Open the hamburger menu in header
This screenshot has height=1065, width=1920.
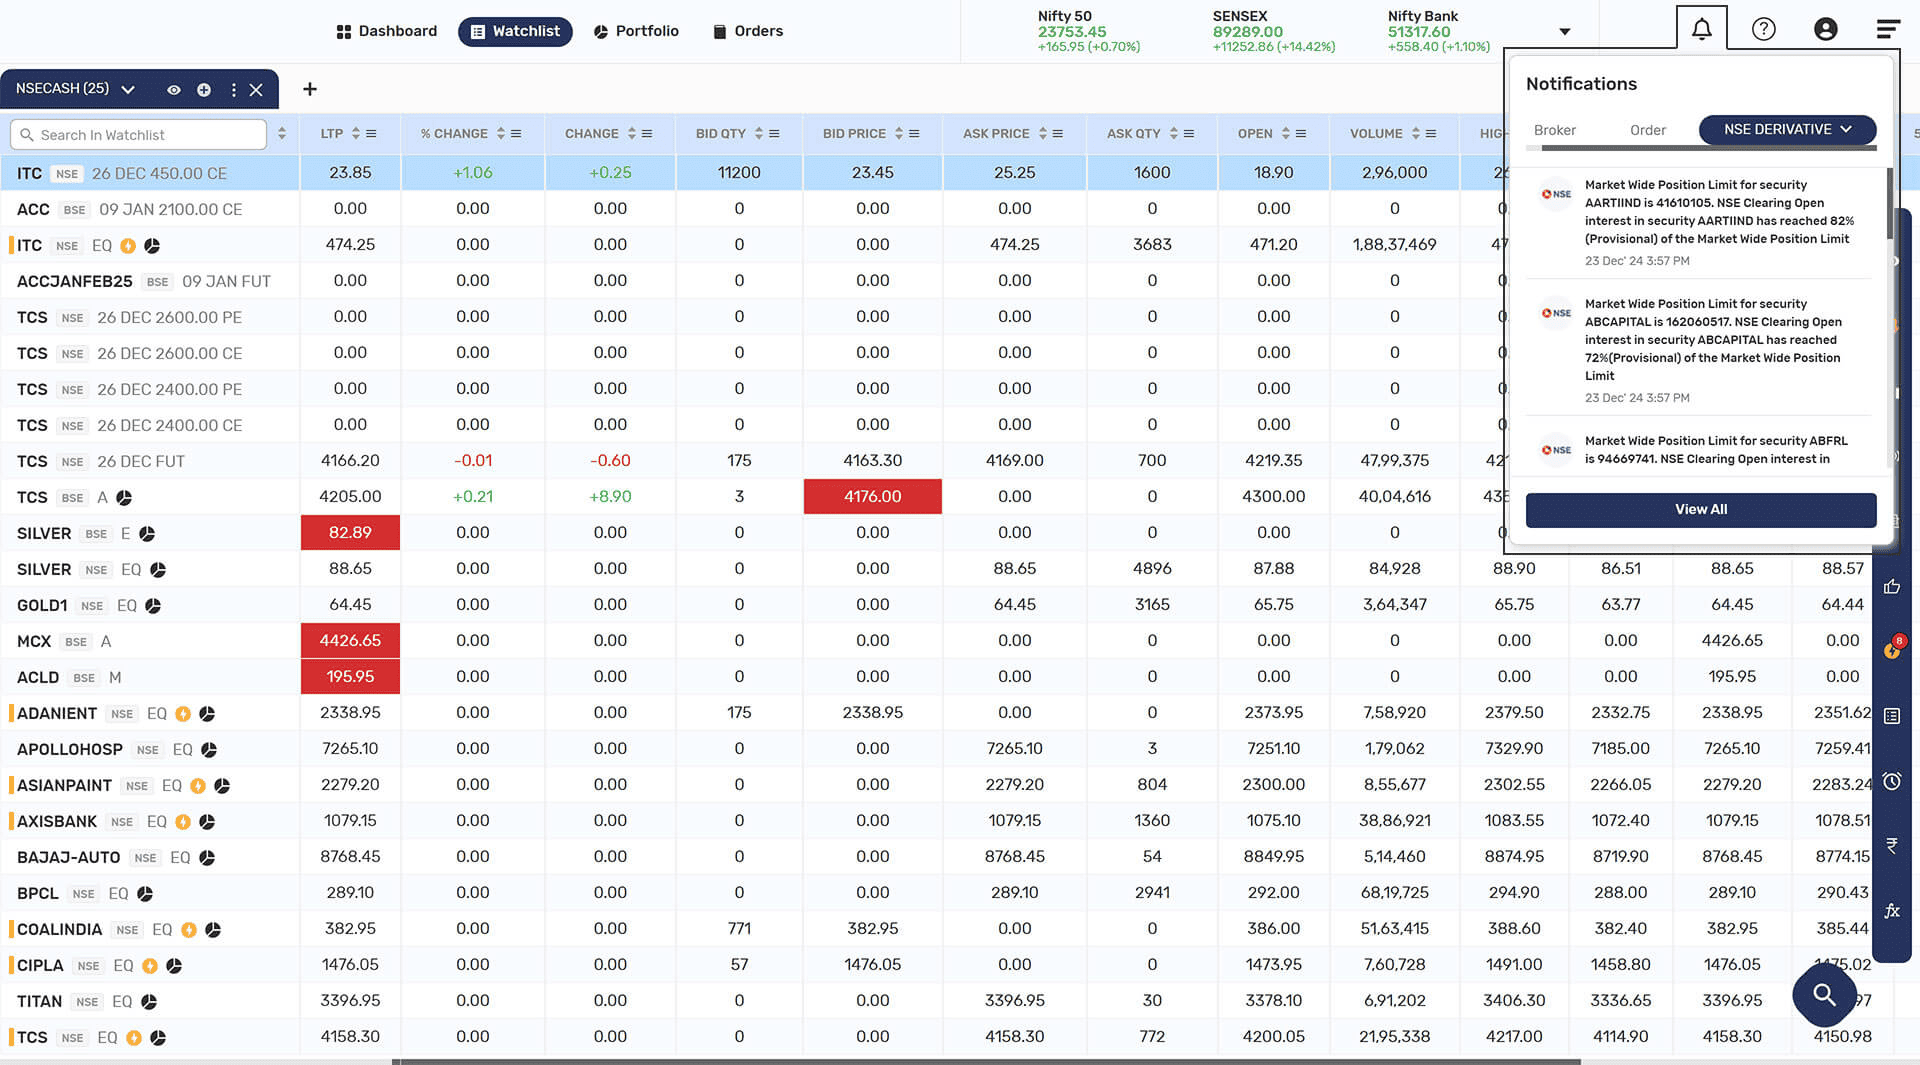(x=1887, y=29)
